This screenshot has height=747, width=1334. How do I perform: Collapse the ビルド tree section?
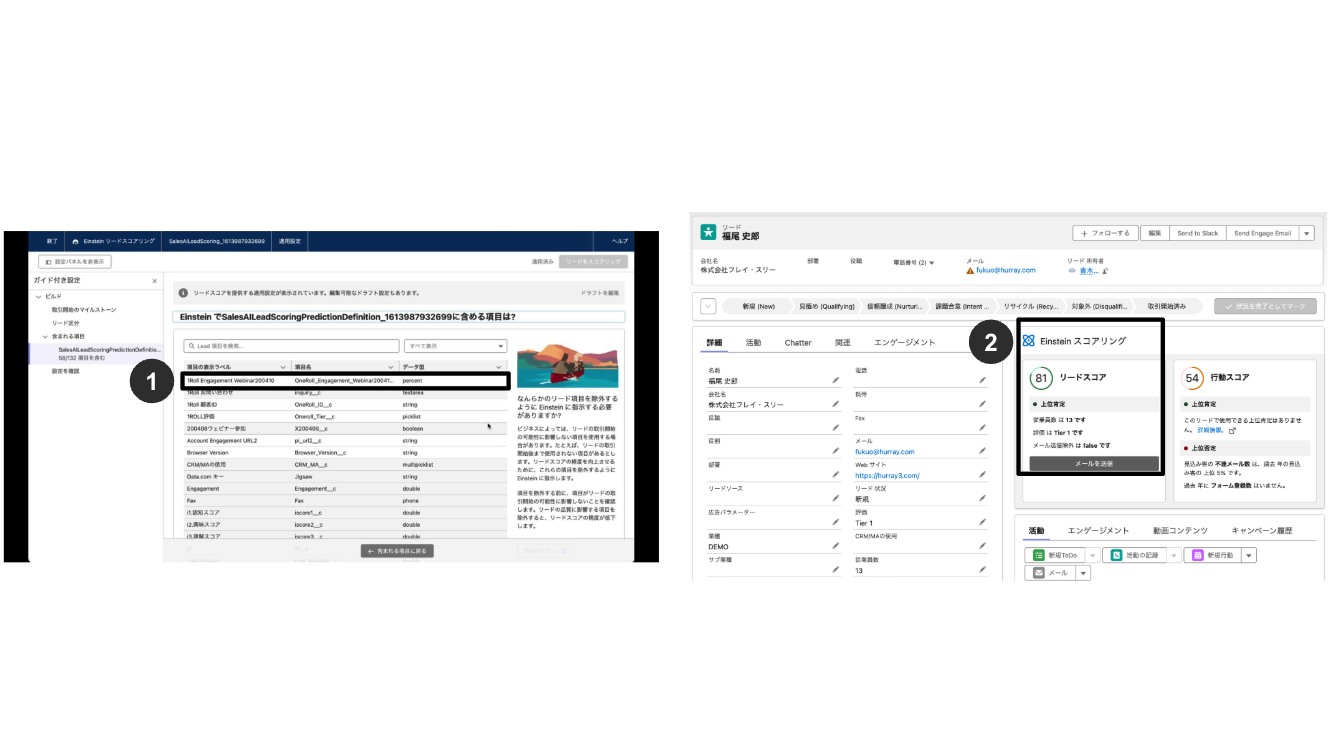(x=38, y=297)
